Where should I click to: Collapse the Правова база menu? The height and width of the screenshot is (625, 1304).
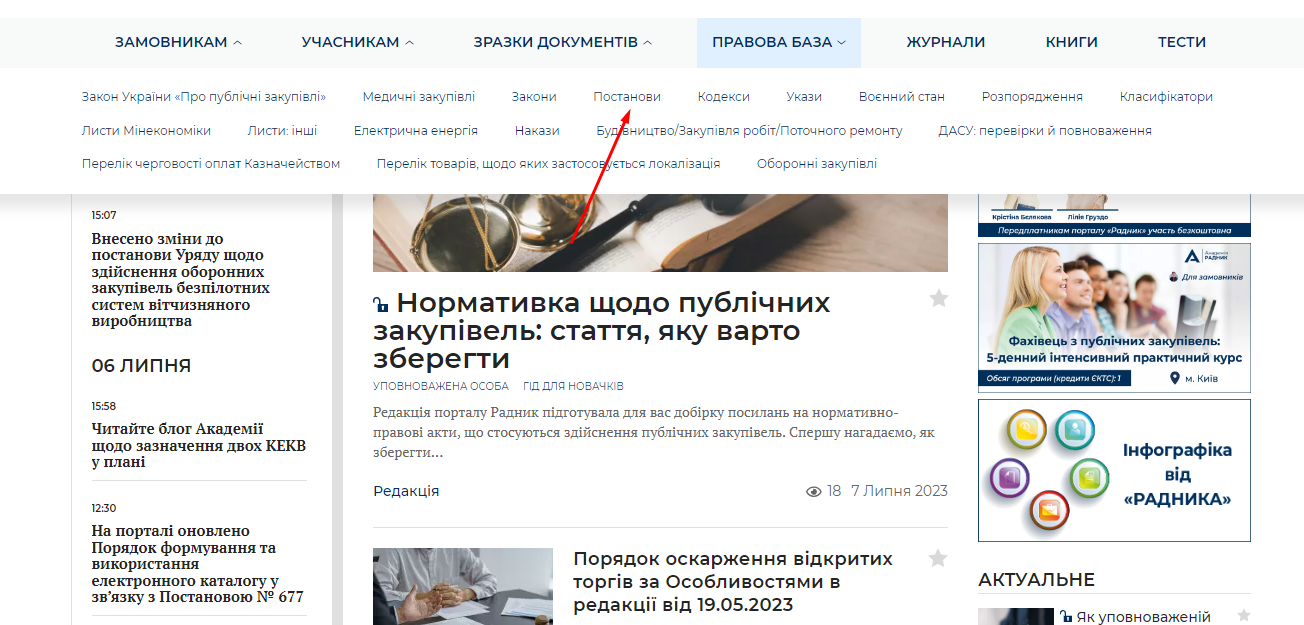click(778, 42)
